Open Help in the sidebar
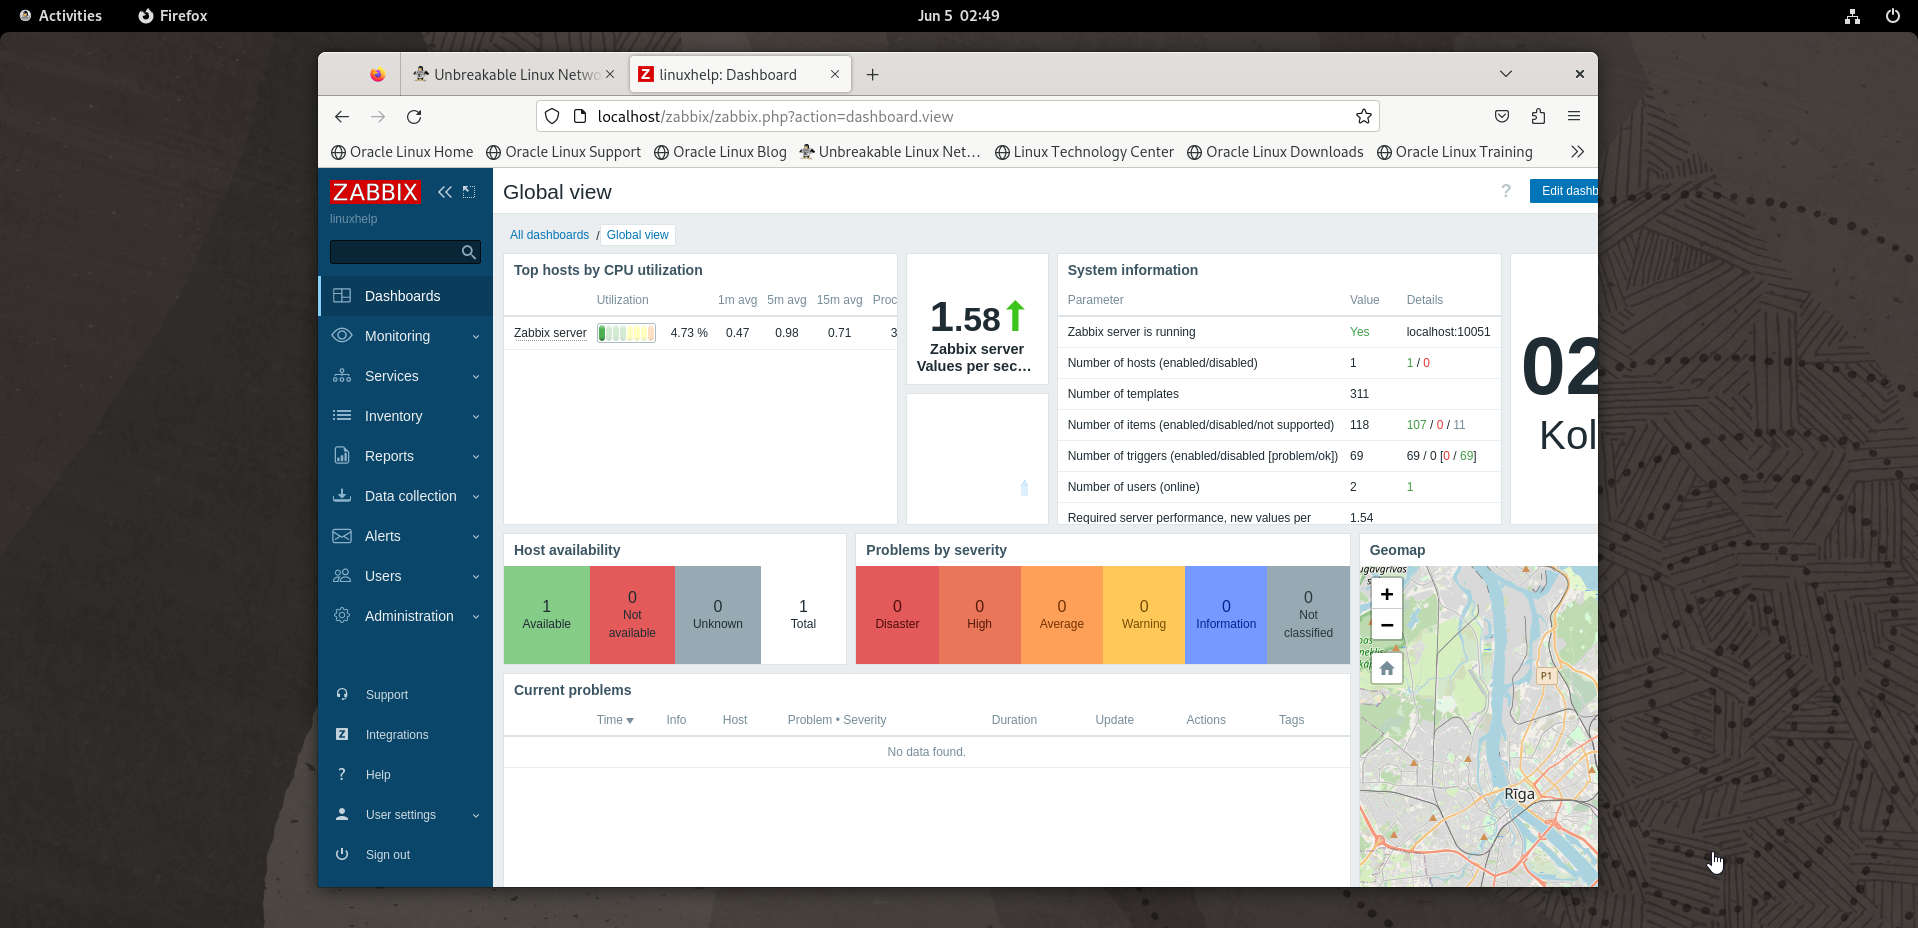The height and width of the screenshot is (928, 1918). tap(378, 775)
